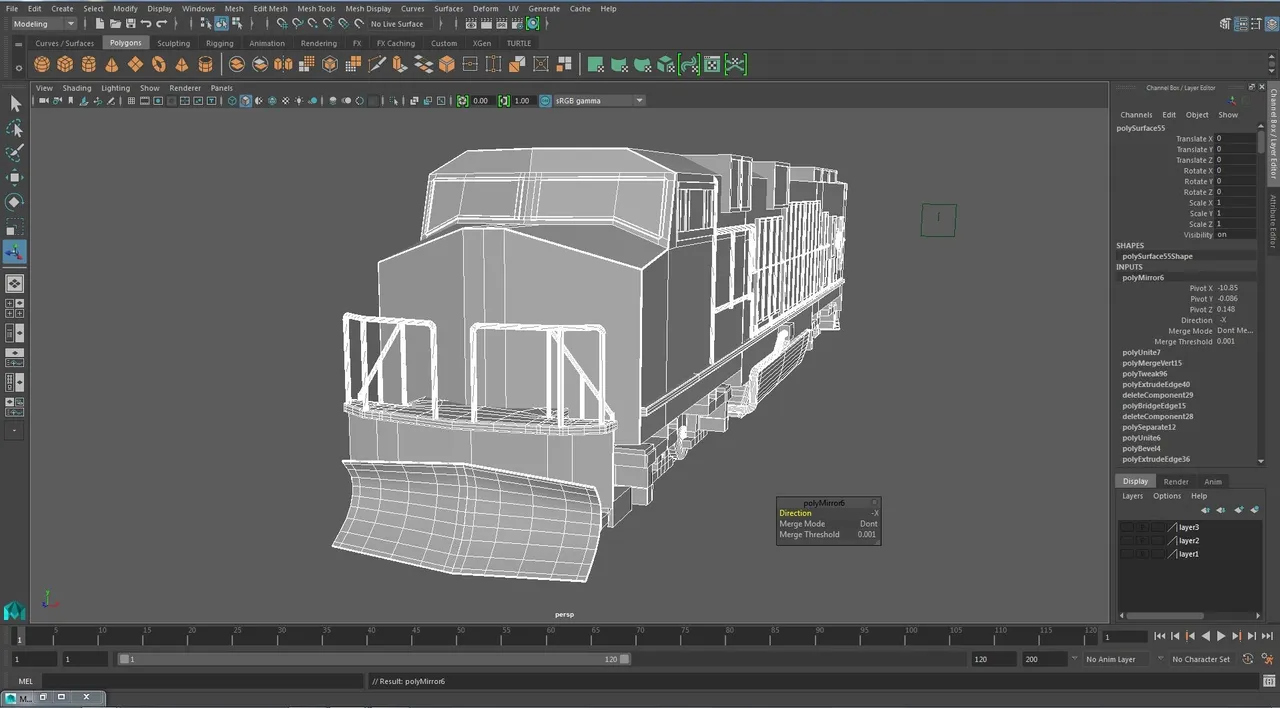Image resolution: width=1280 pixels, height=708 pixels.
Task: Create new layer from selected objects icon
Action: [1255, 510]
